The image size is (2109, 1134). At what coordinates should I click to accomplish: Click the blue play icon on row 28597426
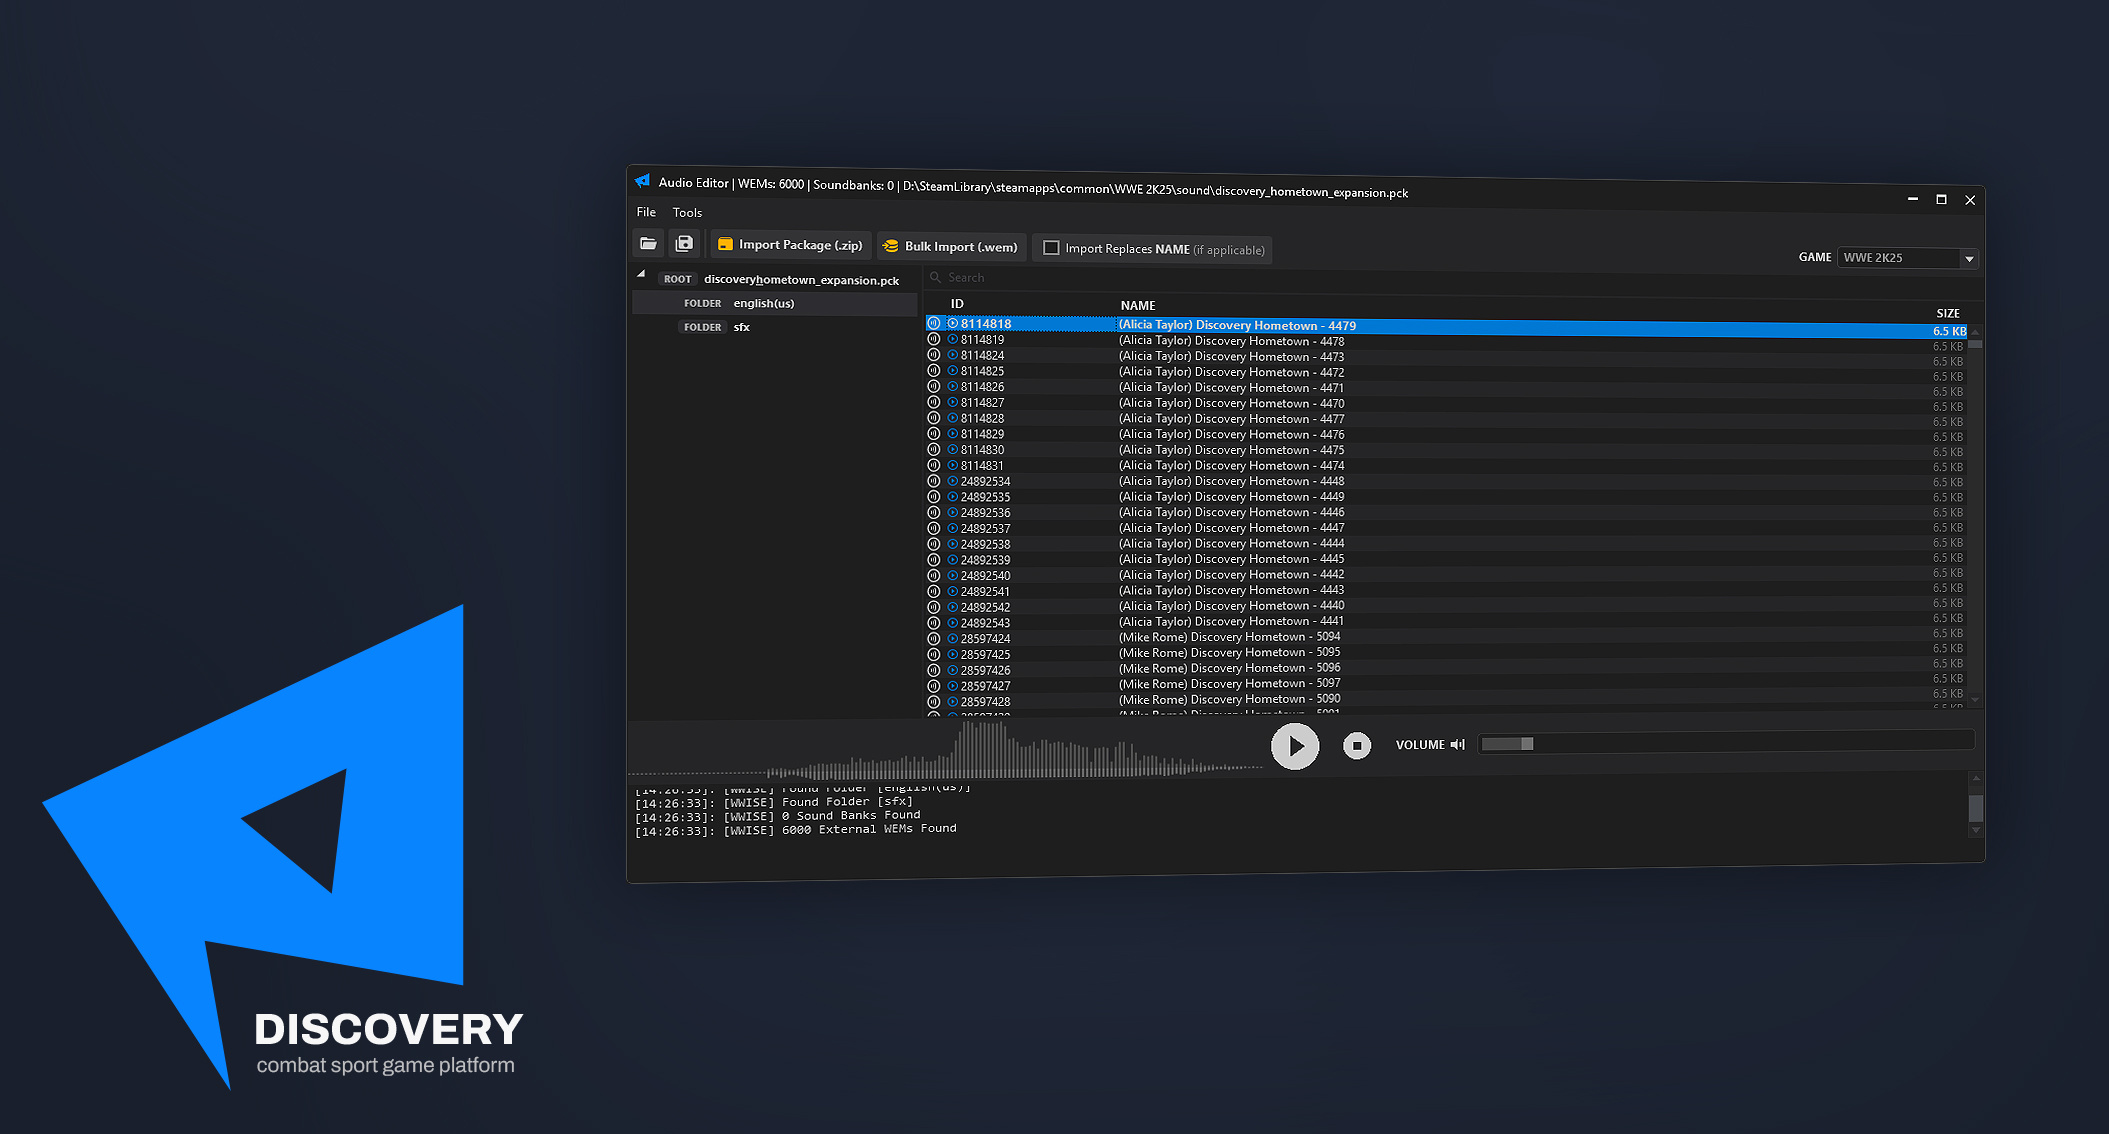point(953,670)
